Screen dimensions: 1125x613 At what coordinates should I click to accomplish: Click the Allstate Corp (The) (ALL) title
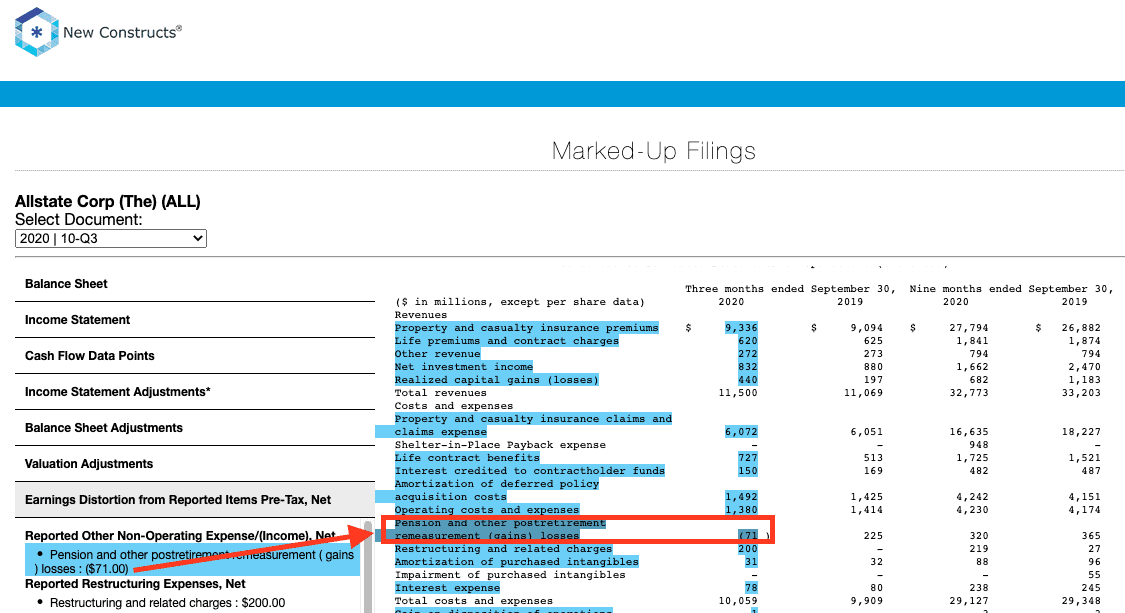click(108, 201)
